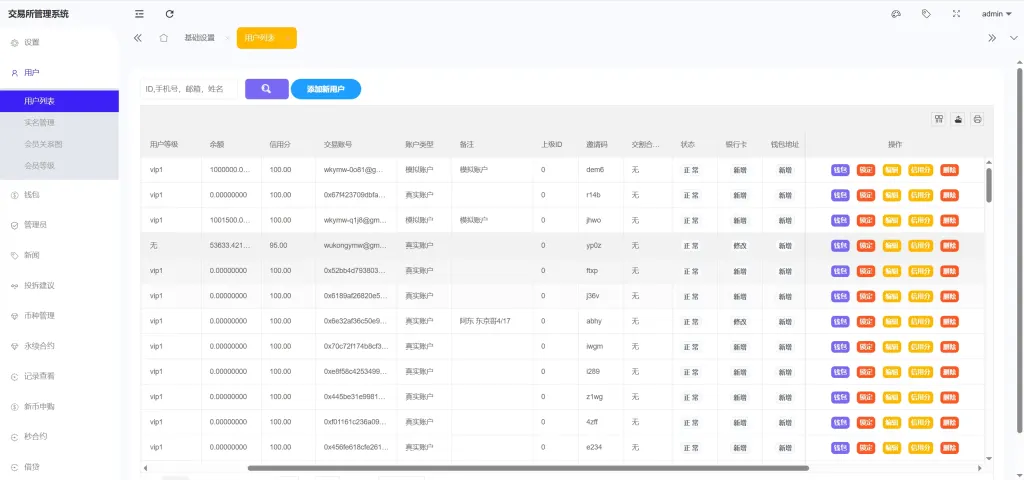Select 用户列表 in the sidebar submenu
This screenshot has width=1024, height=480.
point(59,101)
